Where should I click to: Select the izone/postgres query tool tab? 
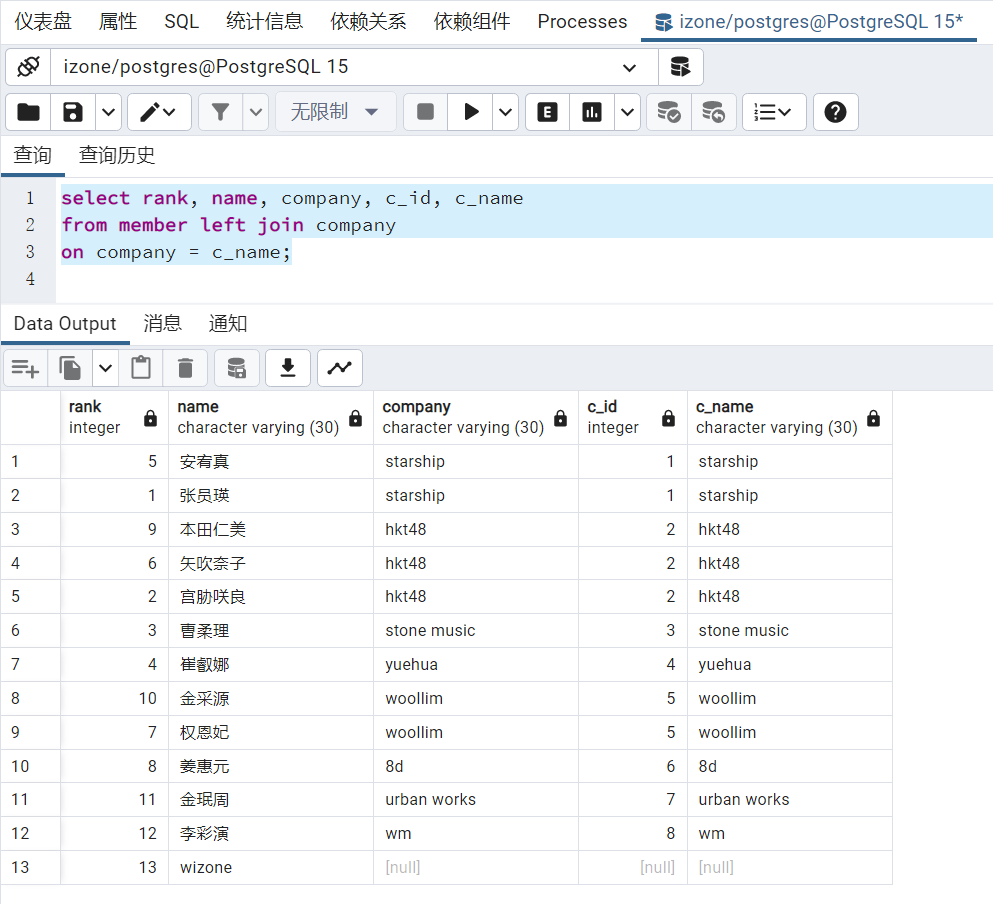809,22
